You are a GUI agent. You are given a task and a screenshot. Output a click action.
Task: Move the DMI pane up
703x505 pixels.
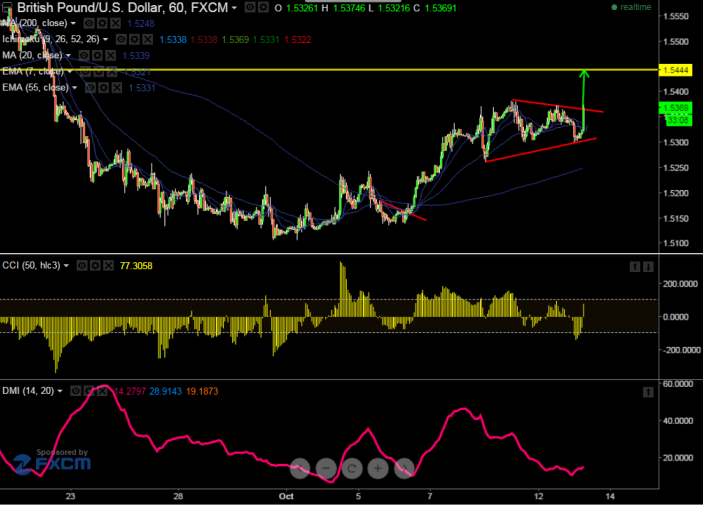point(648,392)
